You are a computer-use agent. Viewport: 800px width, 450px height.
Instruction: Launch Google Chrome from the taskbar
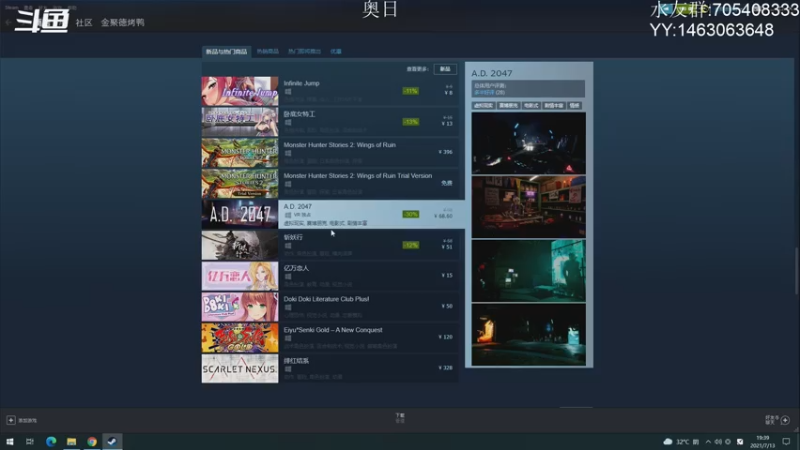(x=92, y=441)
